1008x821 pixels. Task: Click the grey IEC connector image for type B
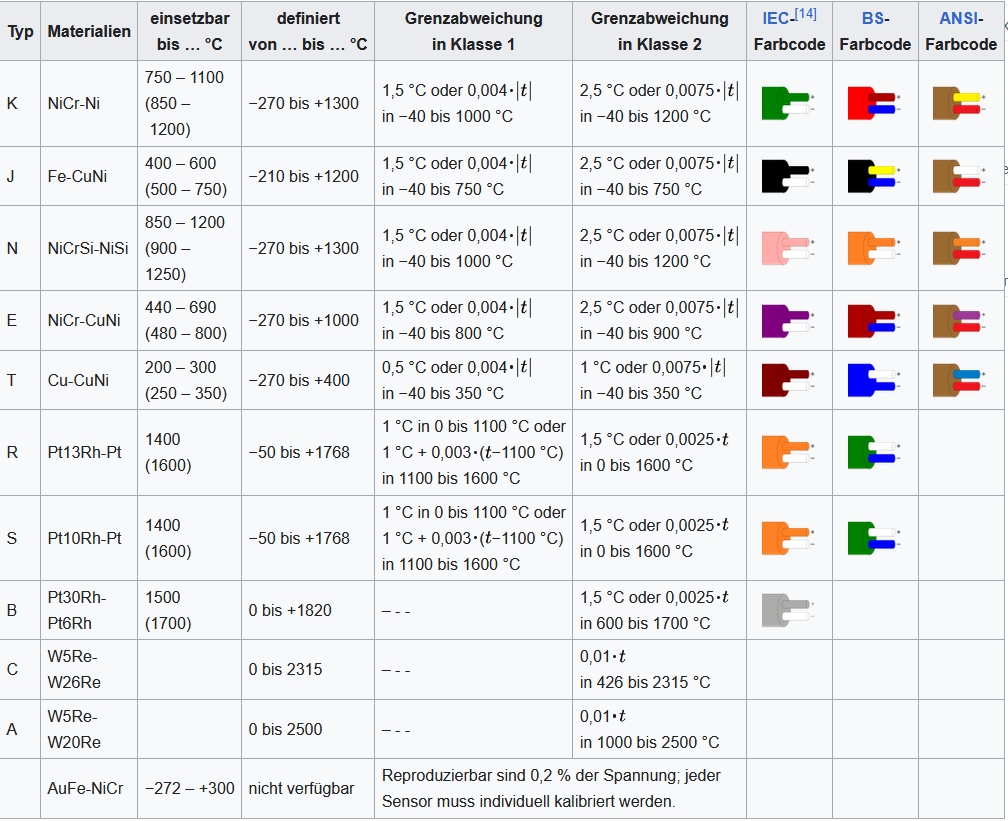[x=788, y=610]
